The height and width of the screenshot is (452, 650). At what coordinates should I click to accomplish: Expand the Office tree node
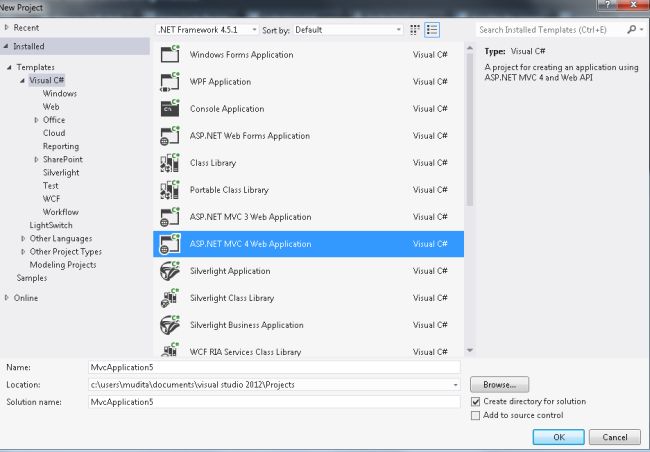click(x=36, y=120)
